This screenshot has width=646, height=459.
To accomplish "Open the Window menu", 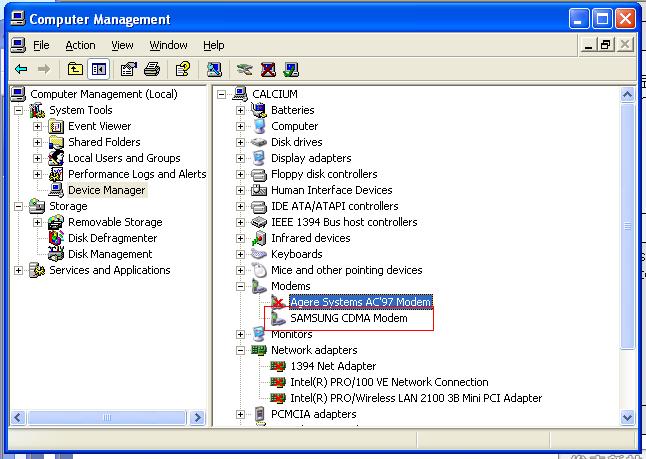I will (x=168, y=45).
